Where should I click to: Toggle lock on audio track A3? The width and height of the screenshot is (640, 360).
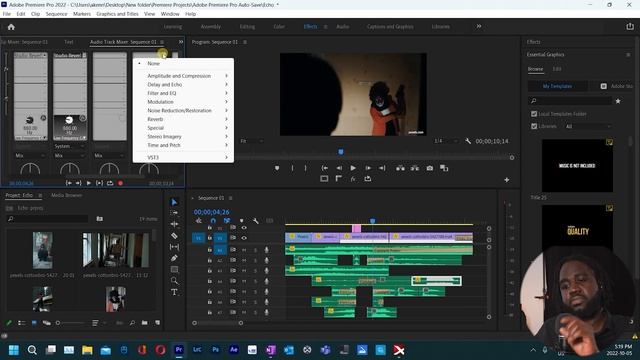point(209,271)
